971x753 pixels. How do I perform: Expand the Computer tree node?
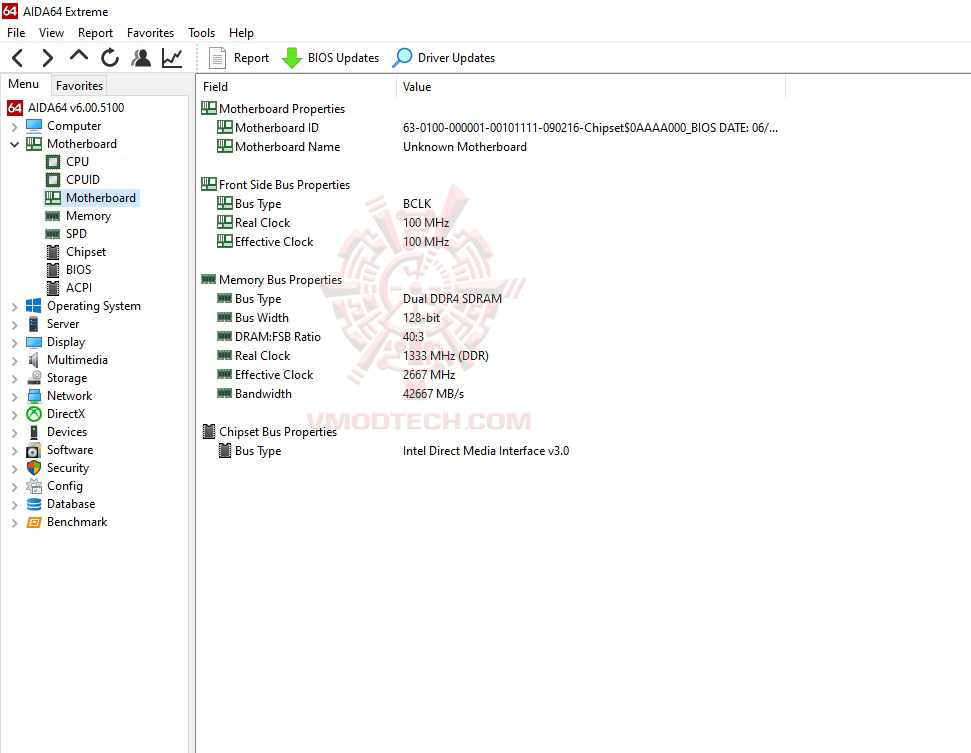pyautogui.click(x=13, y=125)
